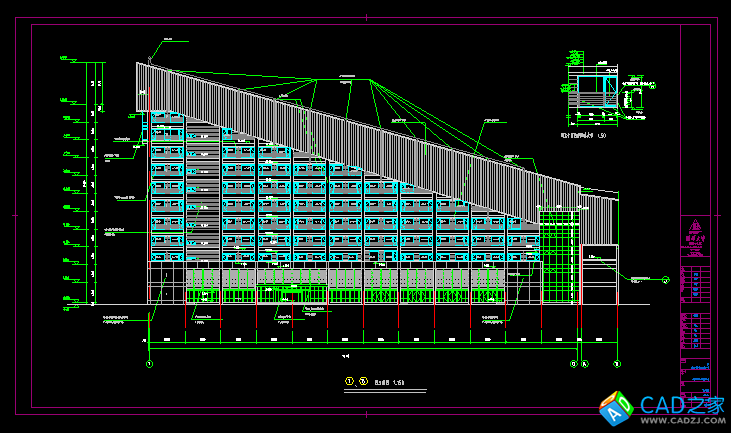731x433 pixels.
Task: Click the horizontal dimension line below building
Action: click(x=350, y=341)
